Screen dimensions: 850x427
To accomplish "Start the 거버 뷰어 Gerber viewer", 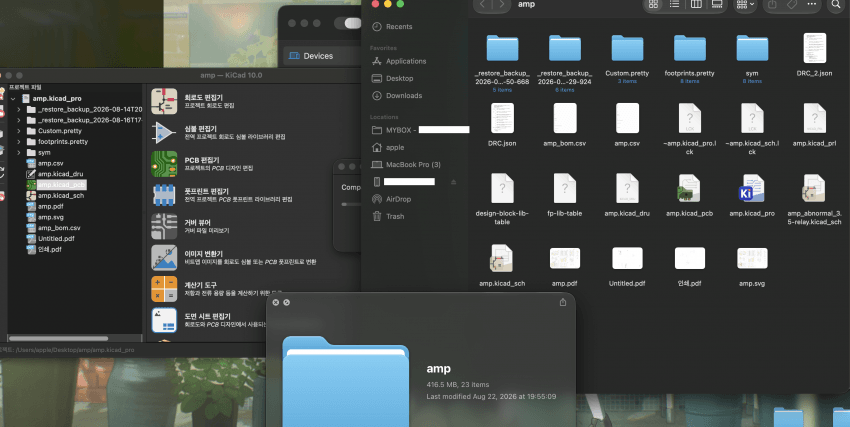I will tap(164, 227).
